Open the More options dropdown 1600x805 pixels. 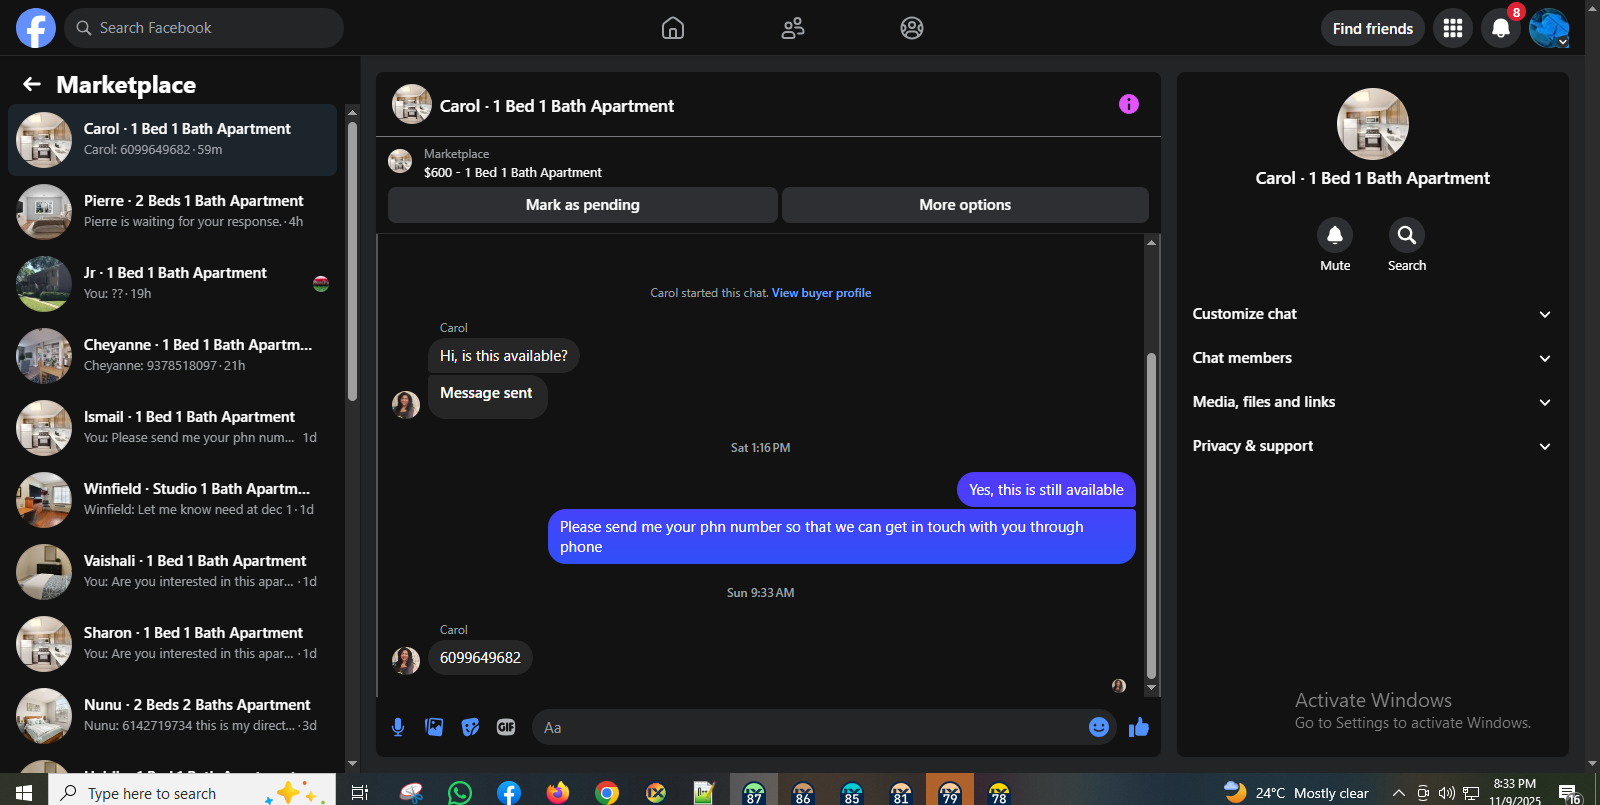tap(965, 205)
